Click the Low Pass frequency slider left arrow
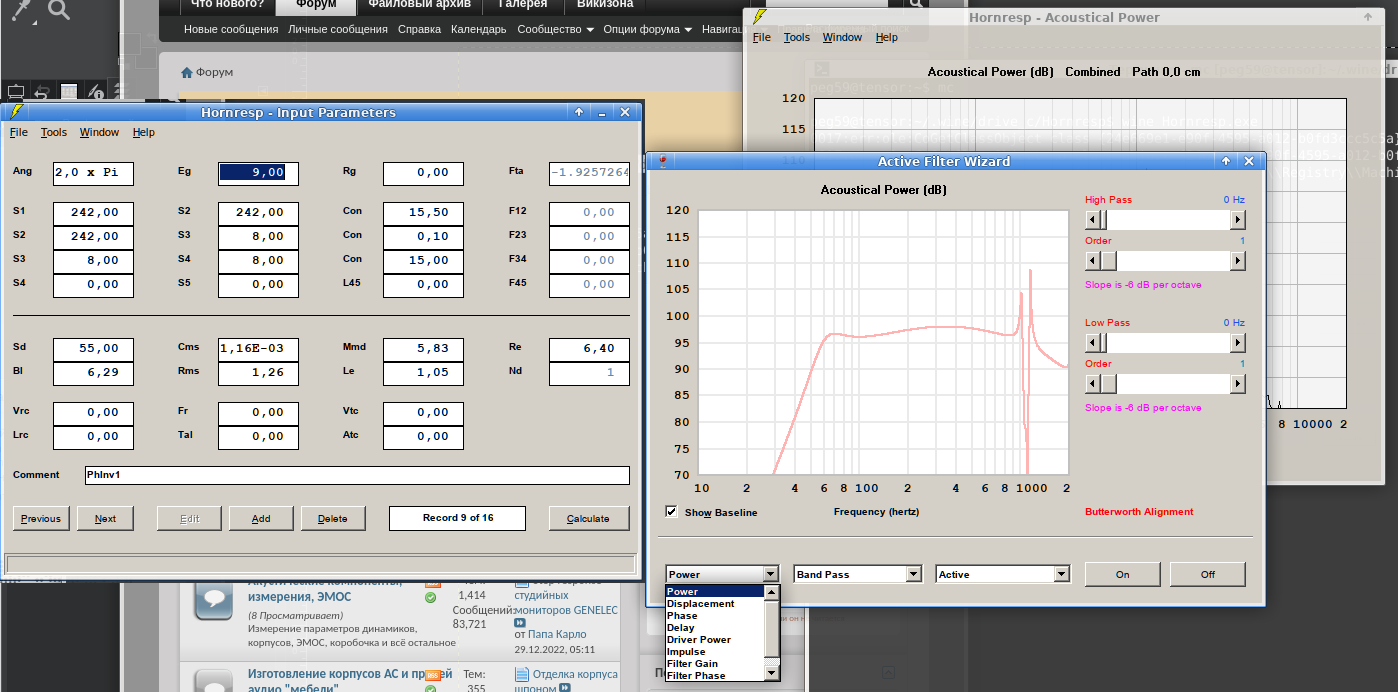1398x692 pixels. [1092, 342]
